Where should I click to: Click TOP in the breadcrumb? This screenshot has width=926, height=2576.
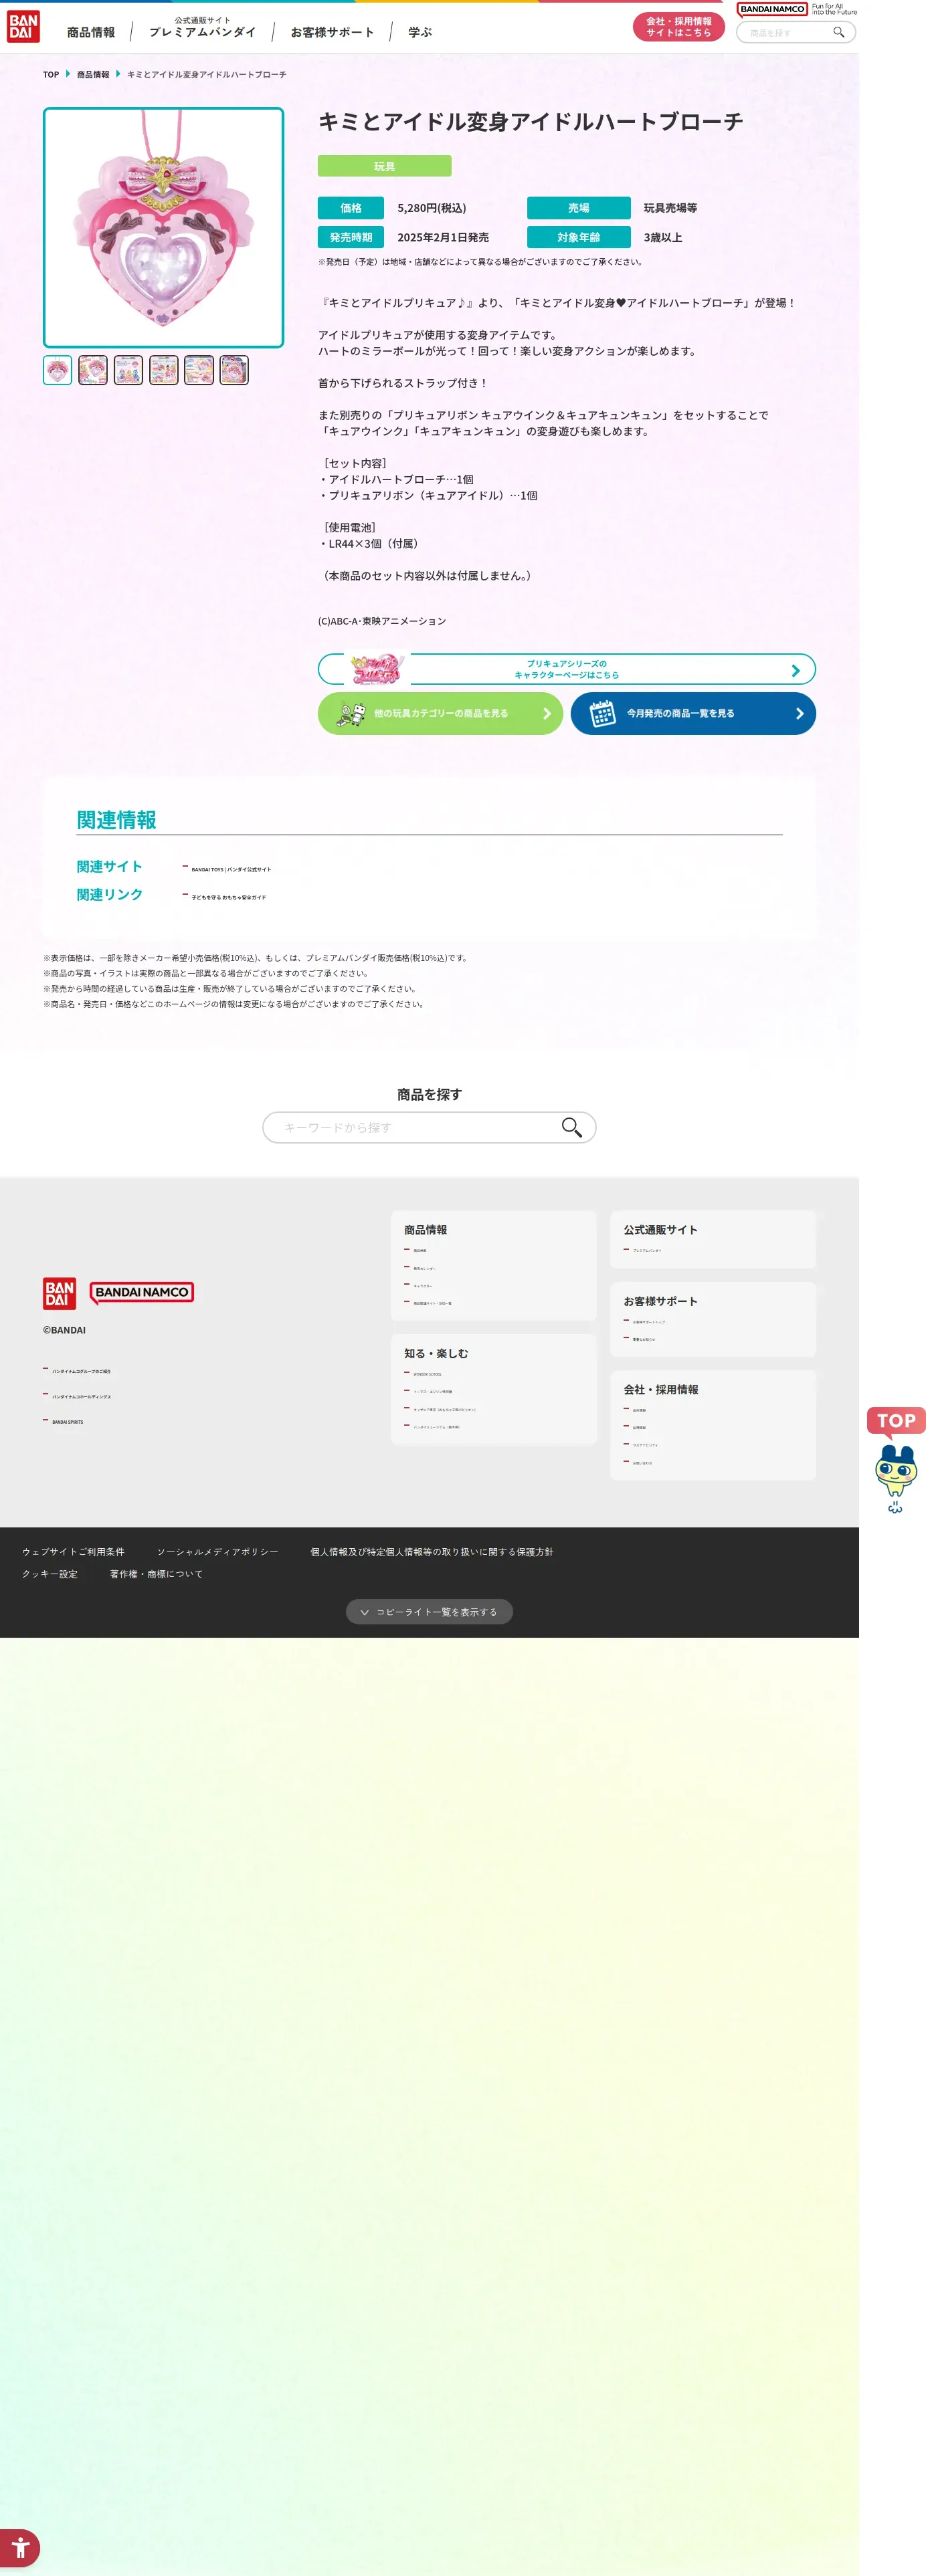pos(51,75)
